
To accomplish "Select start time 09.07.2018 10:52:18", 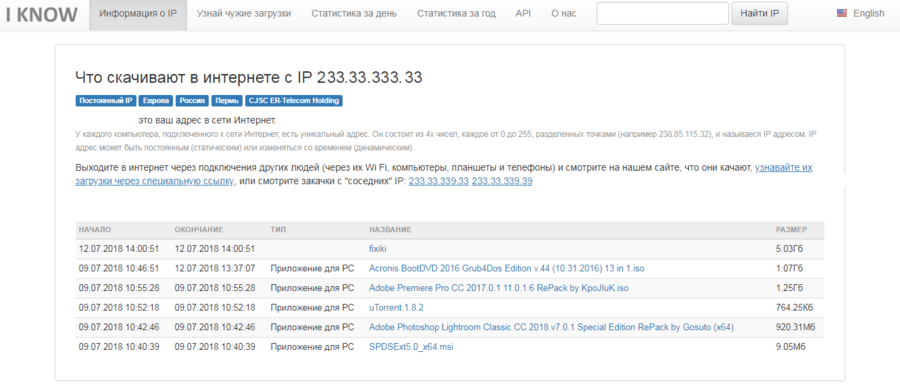I will [x=119, y=308].
